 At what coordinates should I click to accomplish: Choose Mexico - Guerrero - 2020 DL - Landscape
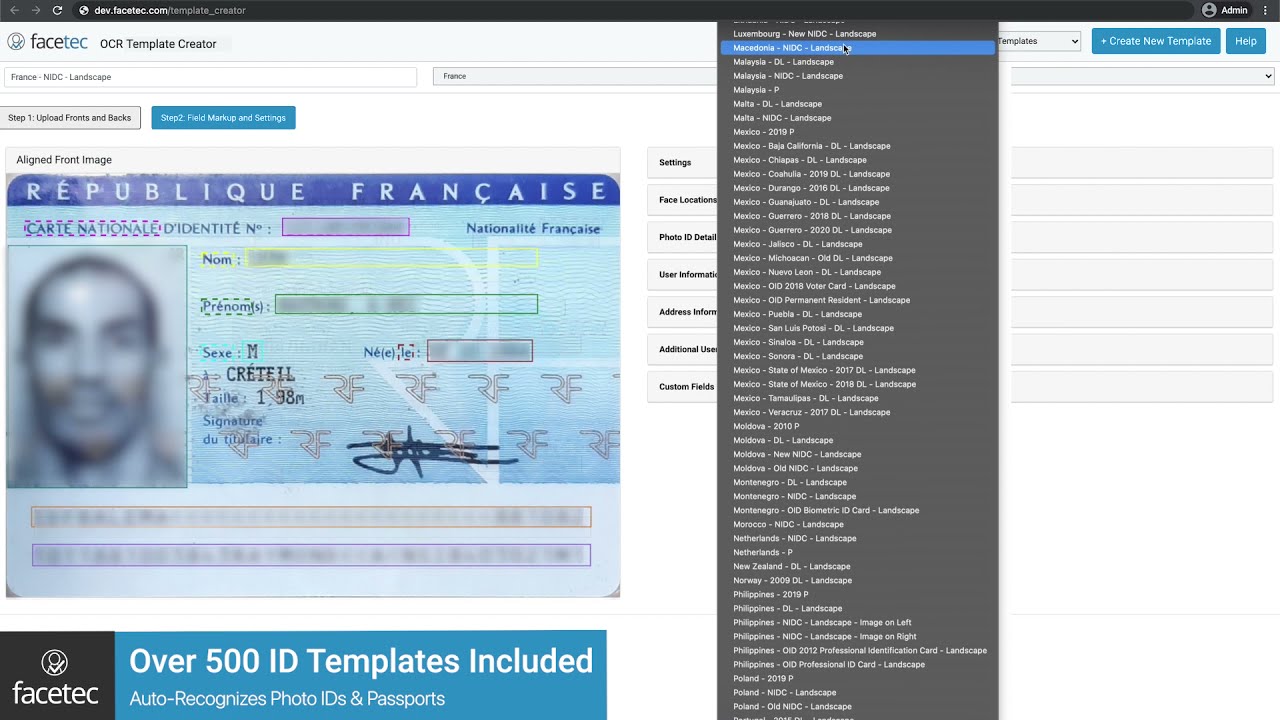tap(858, 230)
